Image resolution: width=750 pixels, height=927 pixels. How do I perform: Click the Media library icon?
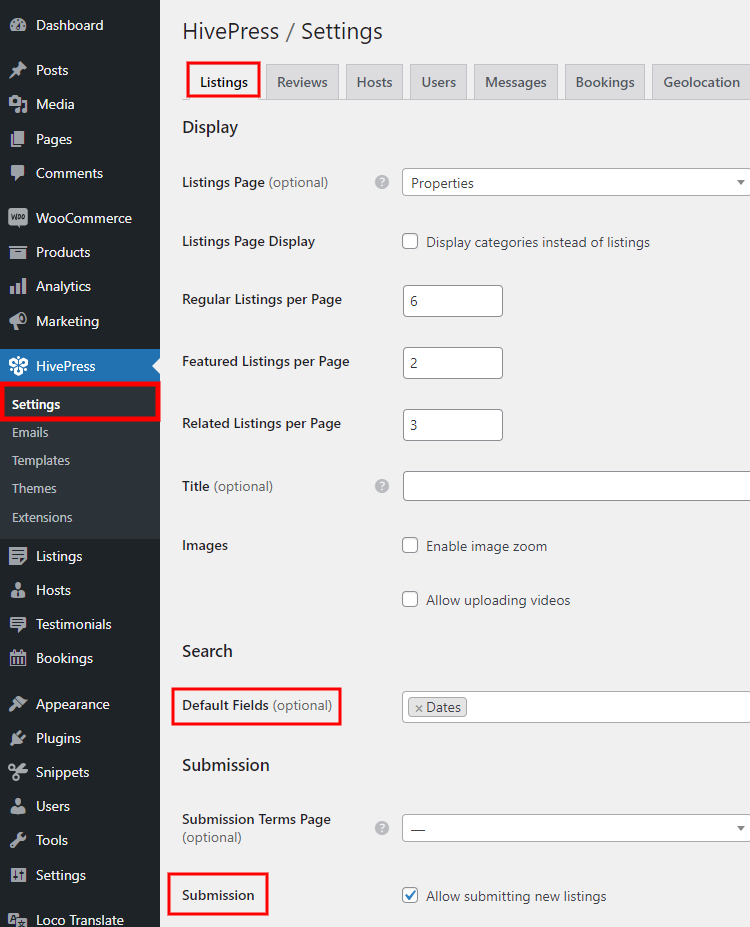(18, 104)
